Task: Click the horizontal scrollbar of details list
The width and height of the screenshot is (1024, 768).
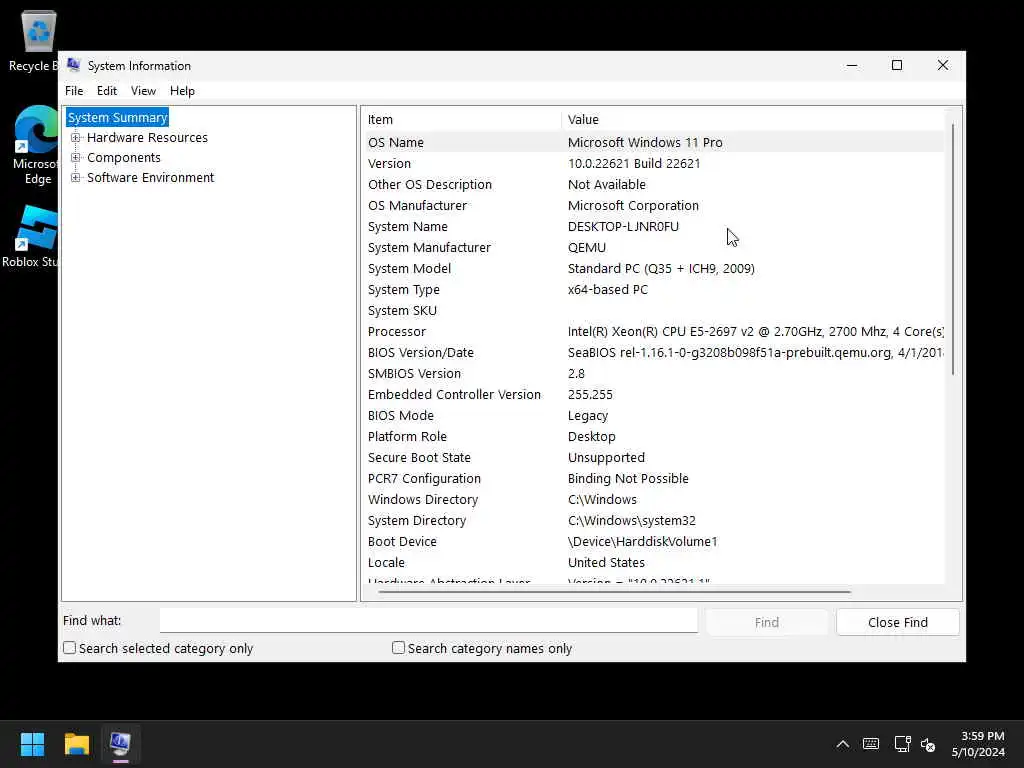Action: (614, 592)
